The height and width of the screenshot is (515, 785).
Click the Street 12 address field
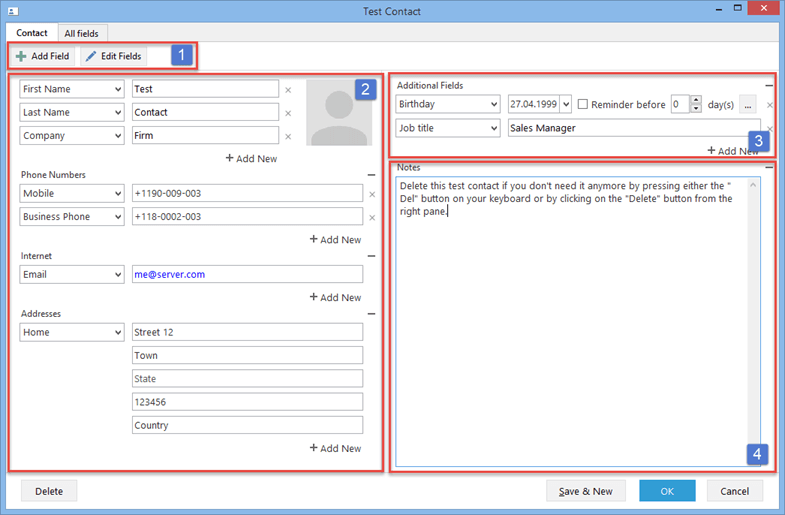tap(247, 332)
